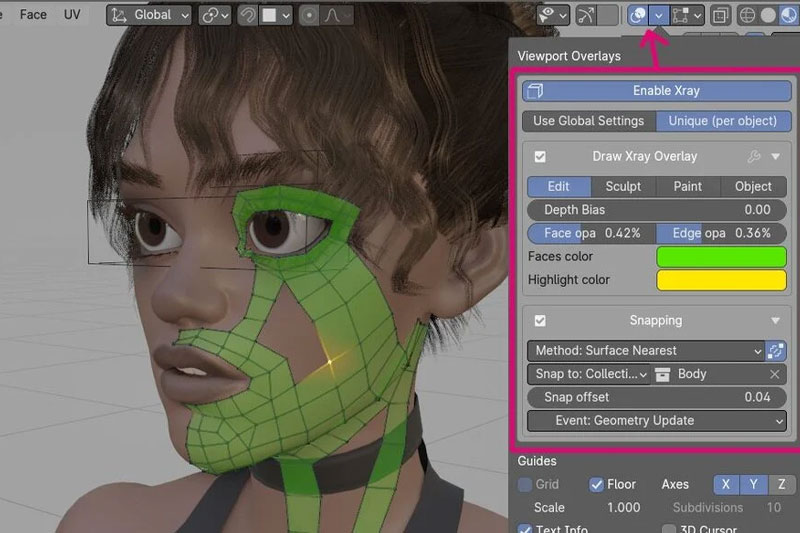Open the viewport visibility and selectability dropdown
Image resolution: width=800 pixels, height=533 pixels.
[553, 15]
